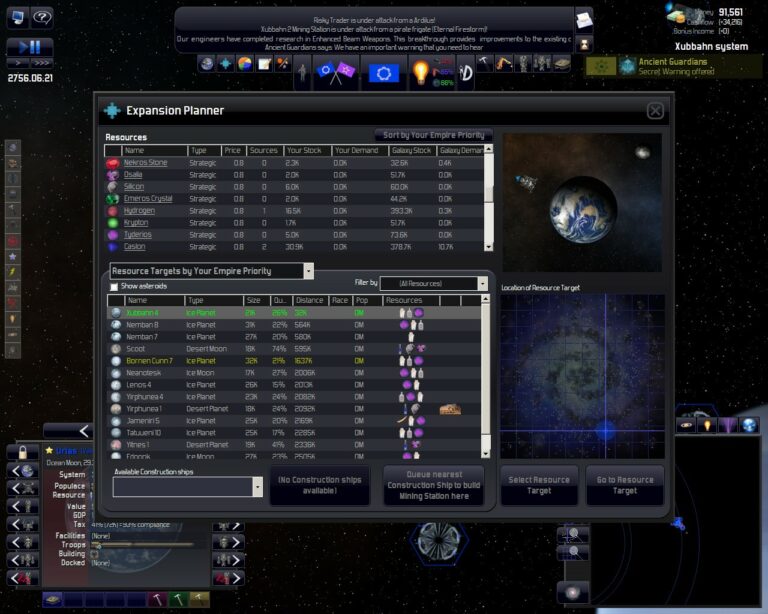The height and width of the screenshot is (614, 768).
Task: Open the game menu computer icon
Action: (17, 18)
